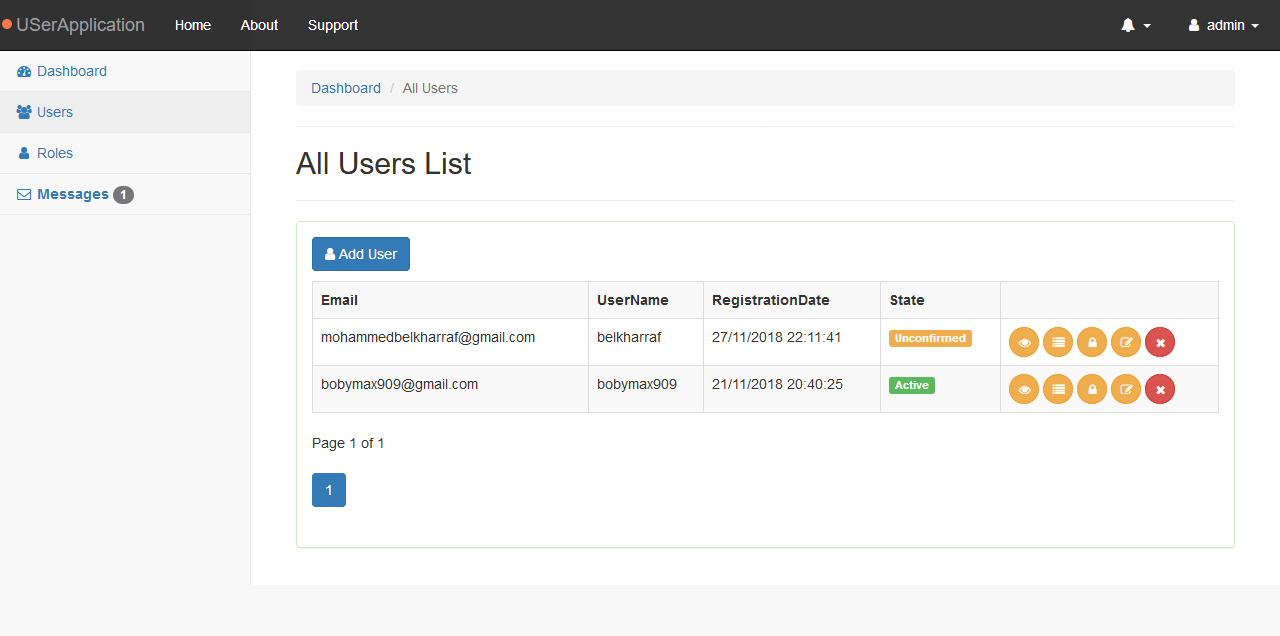View details of user bobymax909 (eye icon)

(x=1024, y=389)
